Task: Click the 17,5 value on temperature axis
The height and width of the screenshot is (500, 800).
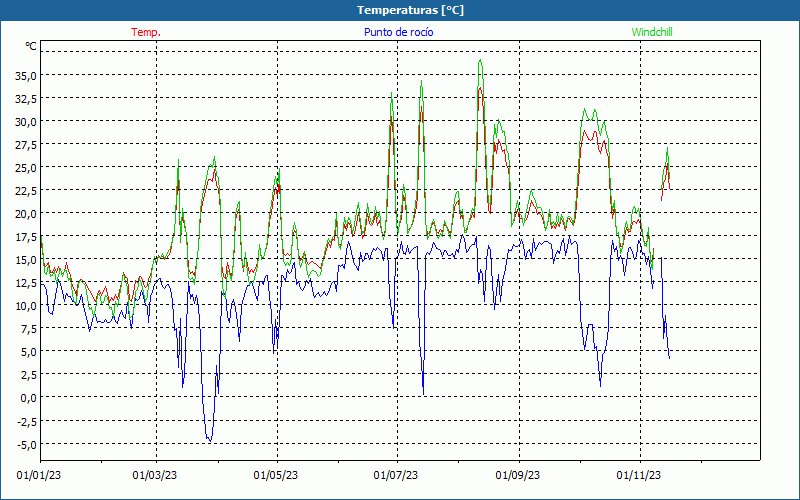Action: pos(26,237)
